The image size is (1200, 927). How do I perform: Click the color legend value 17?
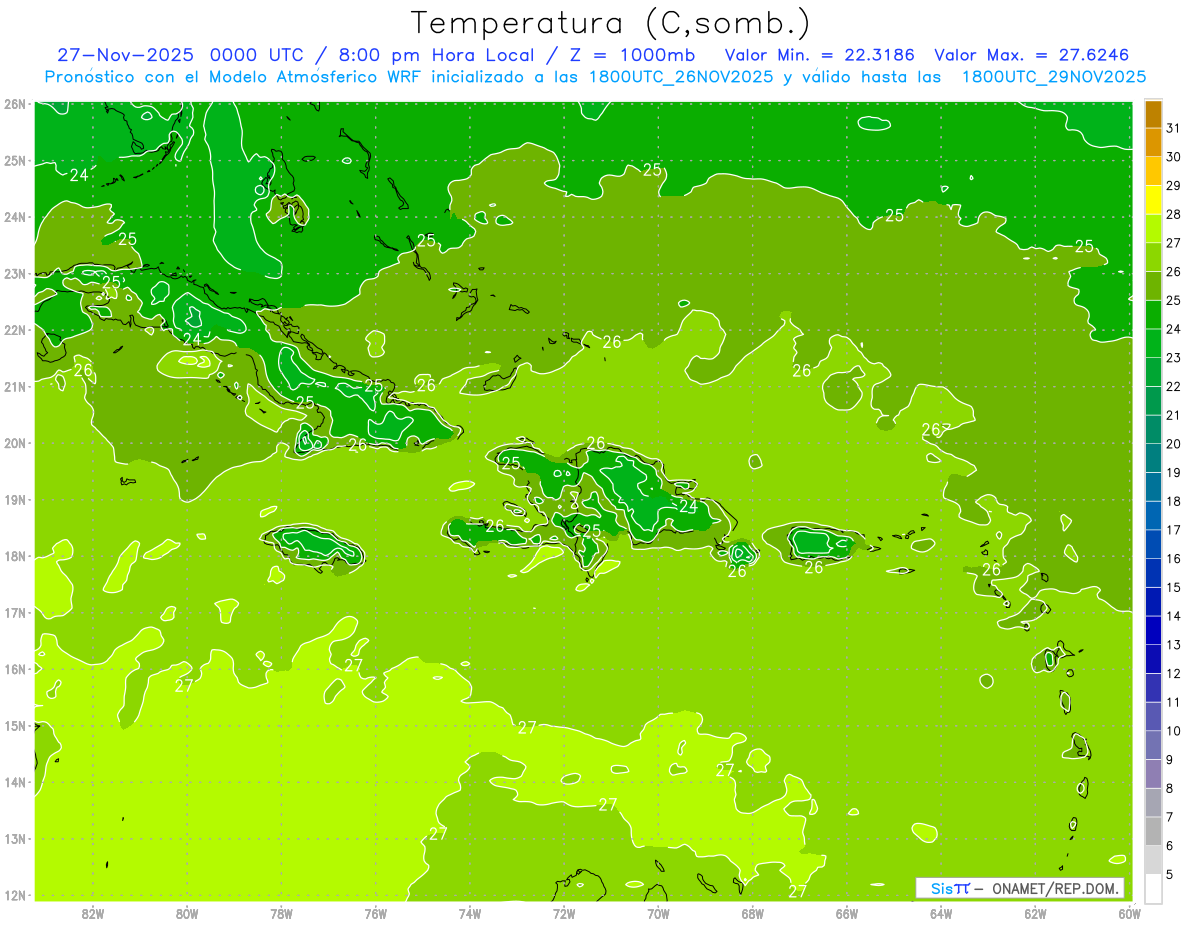tap(1173, 530)
